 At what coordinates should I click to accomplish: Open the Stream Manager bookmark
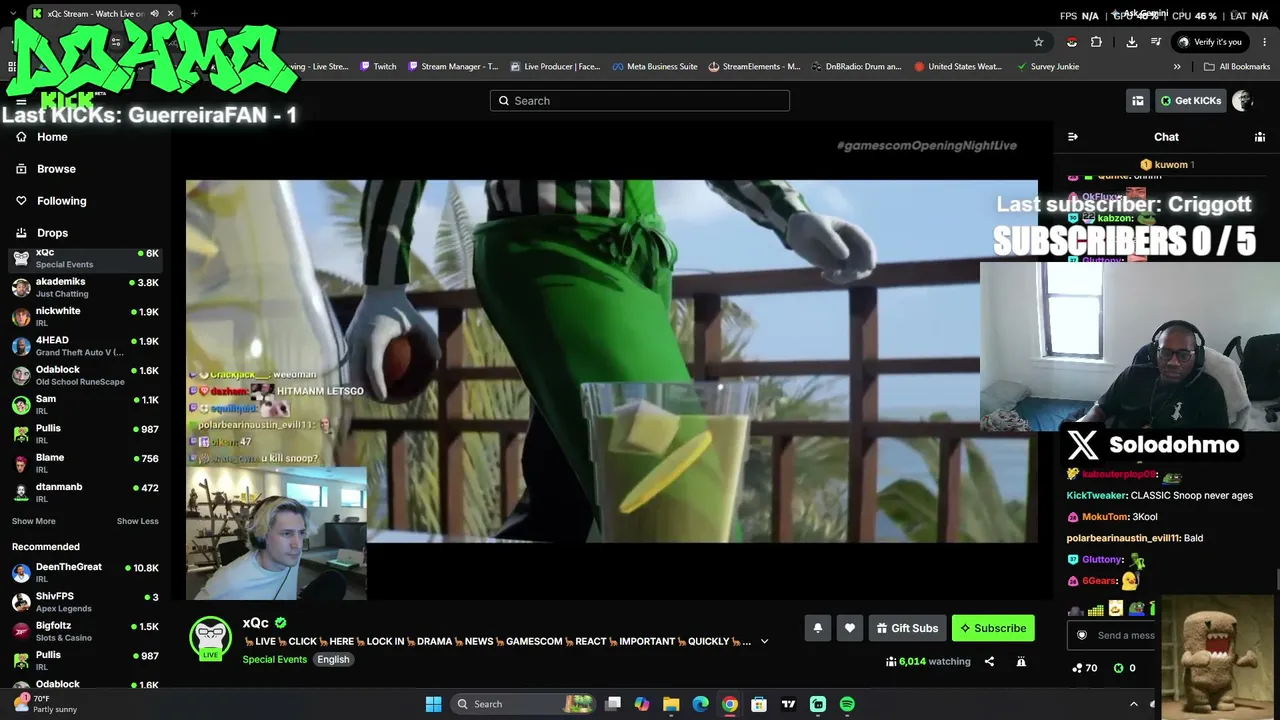pyautogui.click(x=452, y=67)
